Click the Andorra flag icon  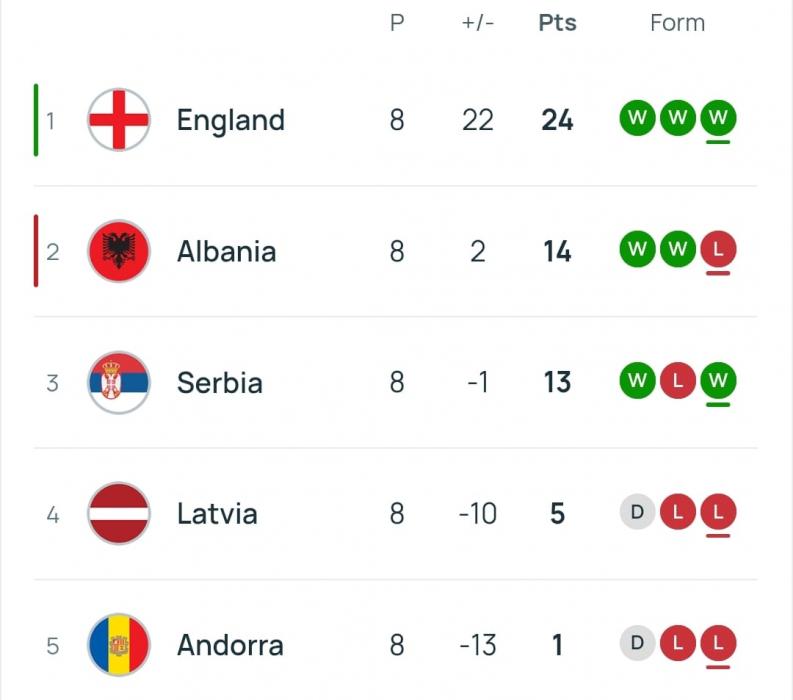click(119, 645)
